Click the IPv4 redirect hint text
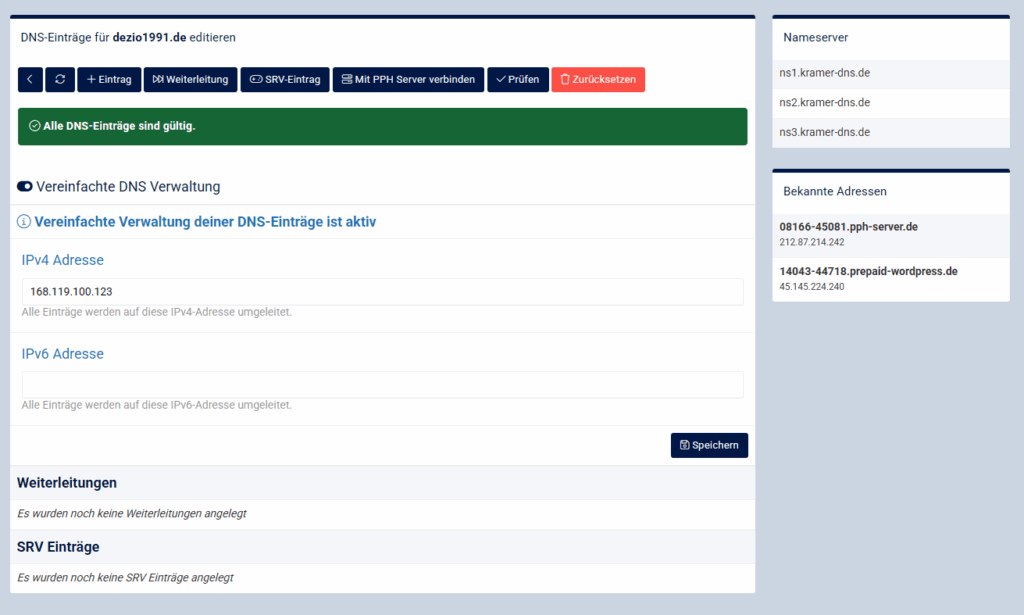 tap(157, 312)
